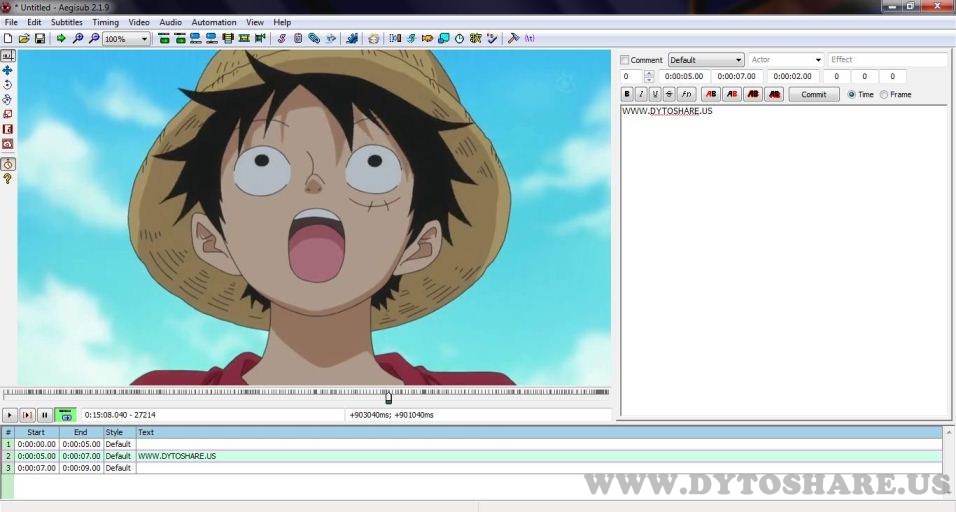Image resolution: width=956 pixels, height=512 pixels.
Task: Open the Automation manager icon
Action: coord(352,38)
